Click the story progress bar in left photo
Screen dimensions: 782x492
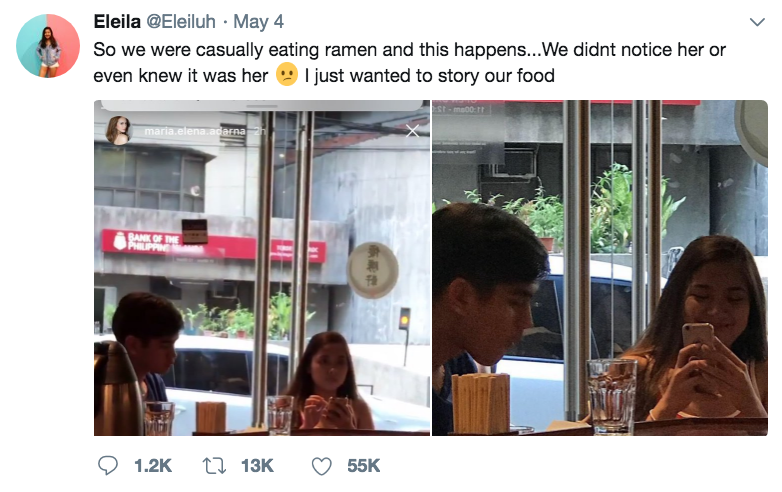pyautogui.click(x=262, y=105)
